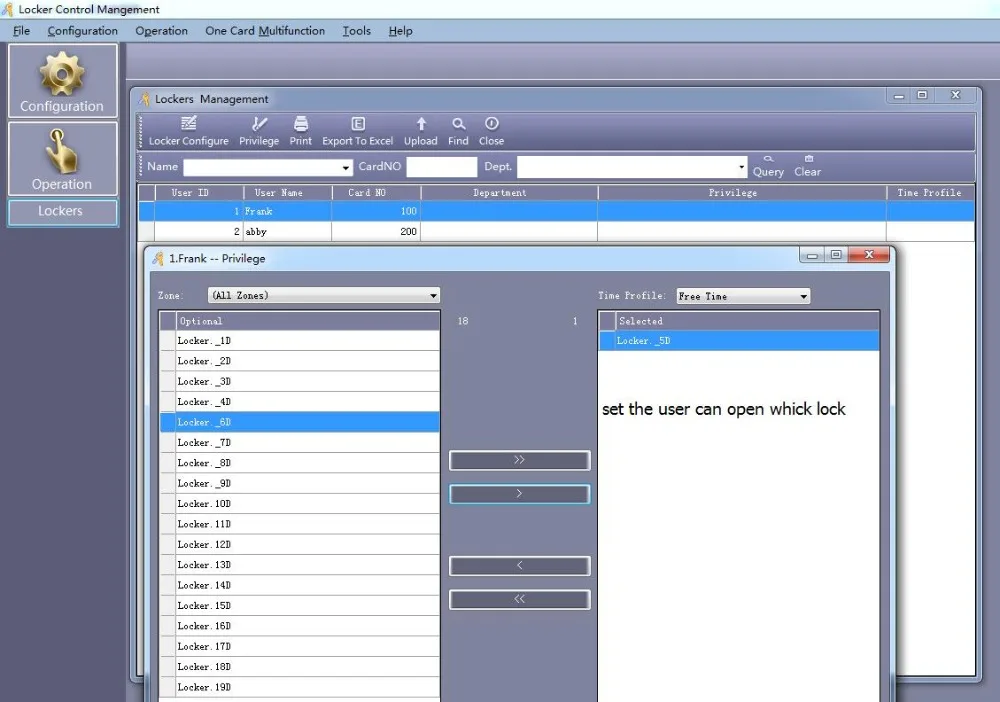The width and height of the screenshot is (1000, 702).
Task: Open the Configuration gear panel
Action: 62,80
